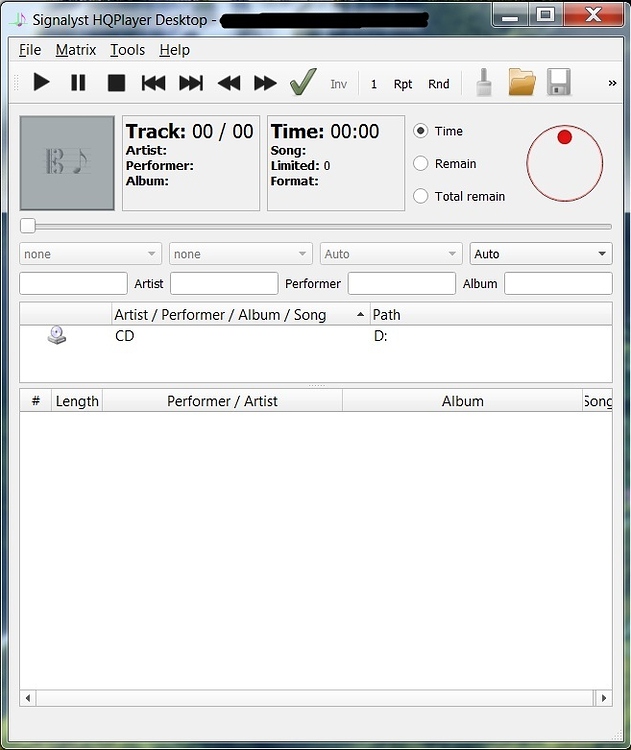
Task: Pause playback using the Pause icon
Action: (78, 83)
